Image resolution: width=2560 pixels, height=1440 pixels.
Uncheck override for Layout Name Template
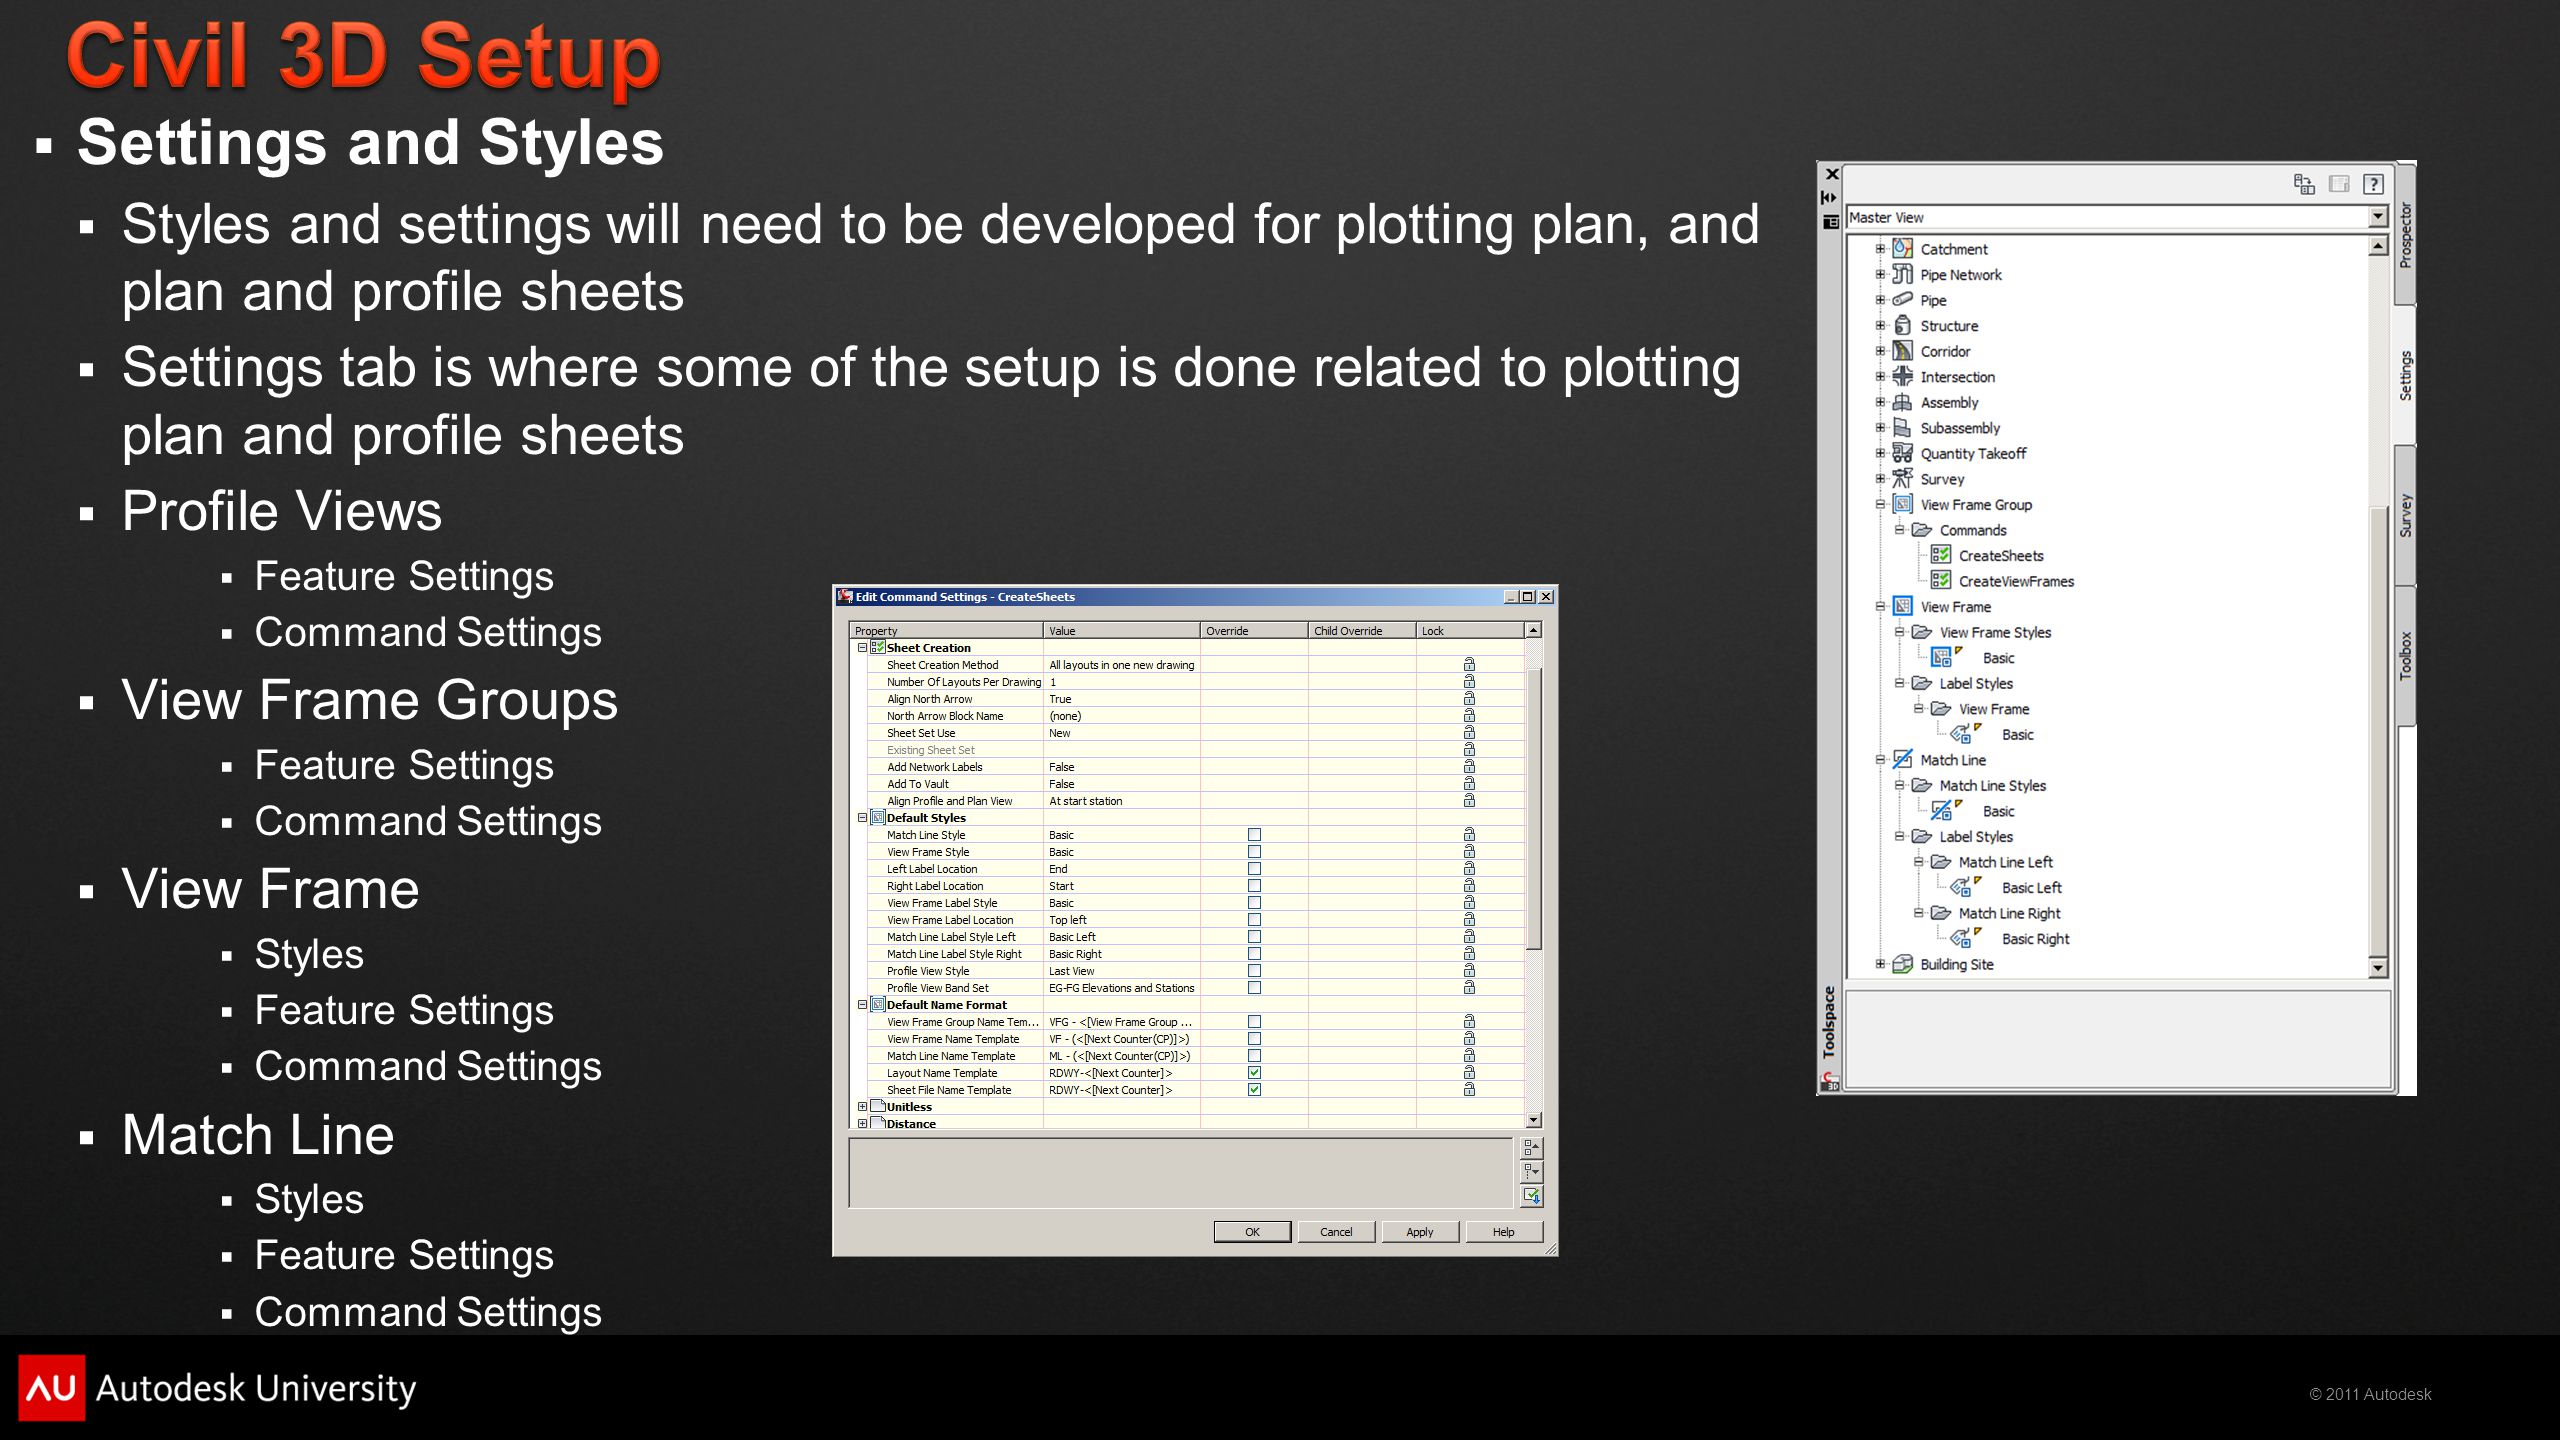pyautogui.click(x=1254, y=1072)
